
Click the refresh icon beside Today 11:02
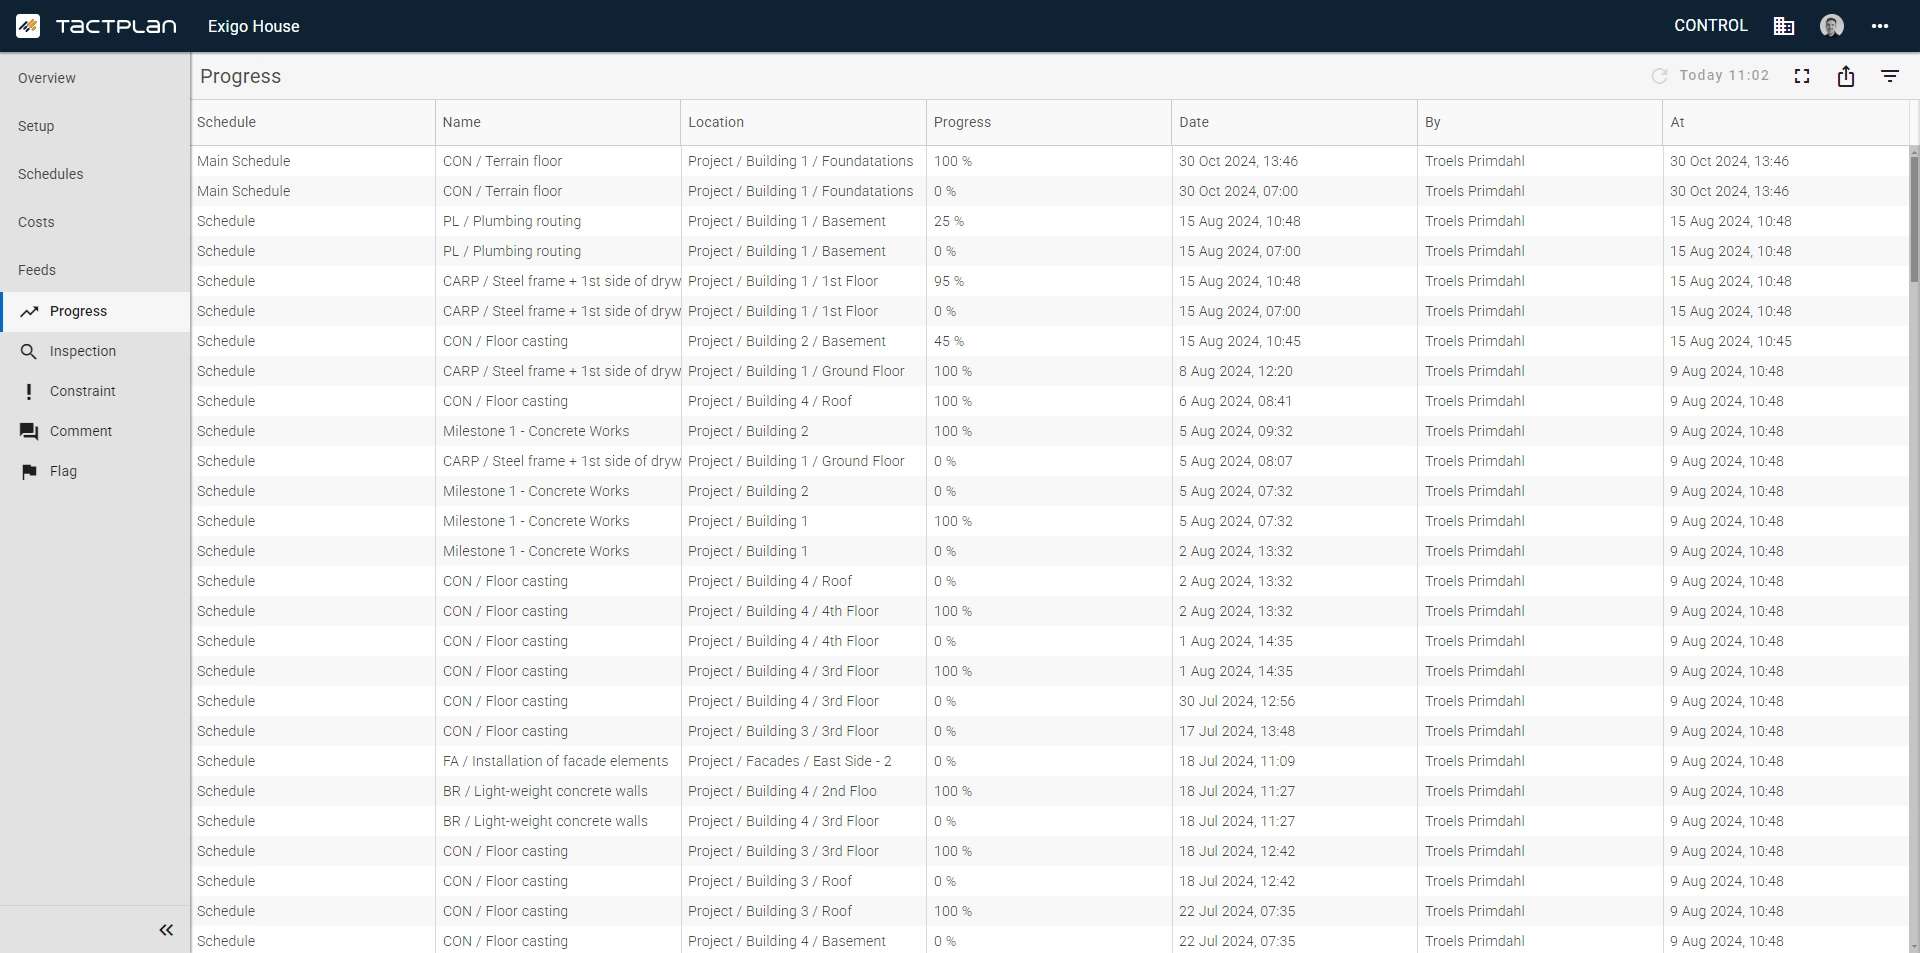pos(1660,76)
